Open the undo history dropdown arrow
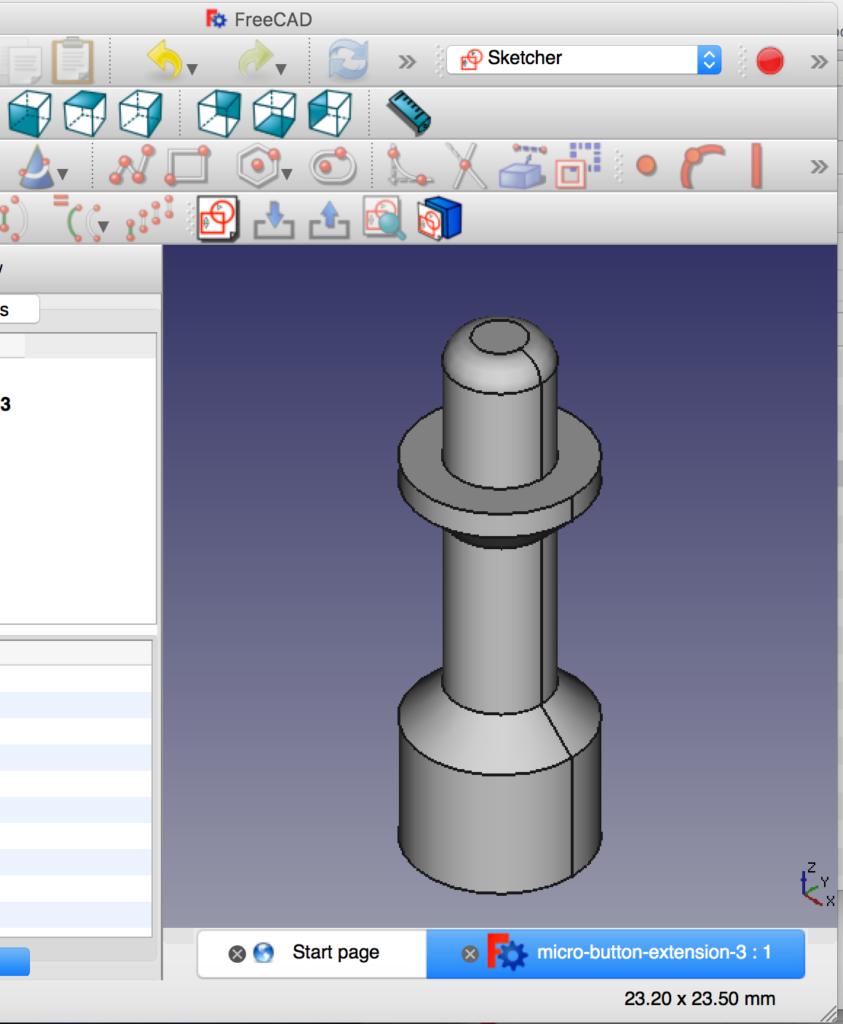The image size is (843, 1024). [x=192, y=70]
